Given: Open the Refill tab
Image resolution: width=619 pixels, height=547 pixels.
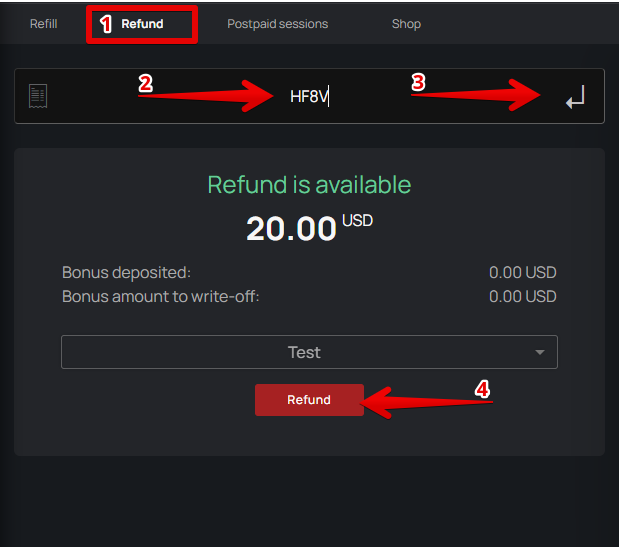Looking at the screenshot, I should pyautogui.click(x=43, y=24).
